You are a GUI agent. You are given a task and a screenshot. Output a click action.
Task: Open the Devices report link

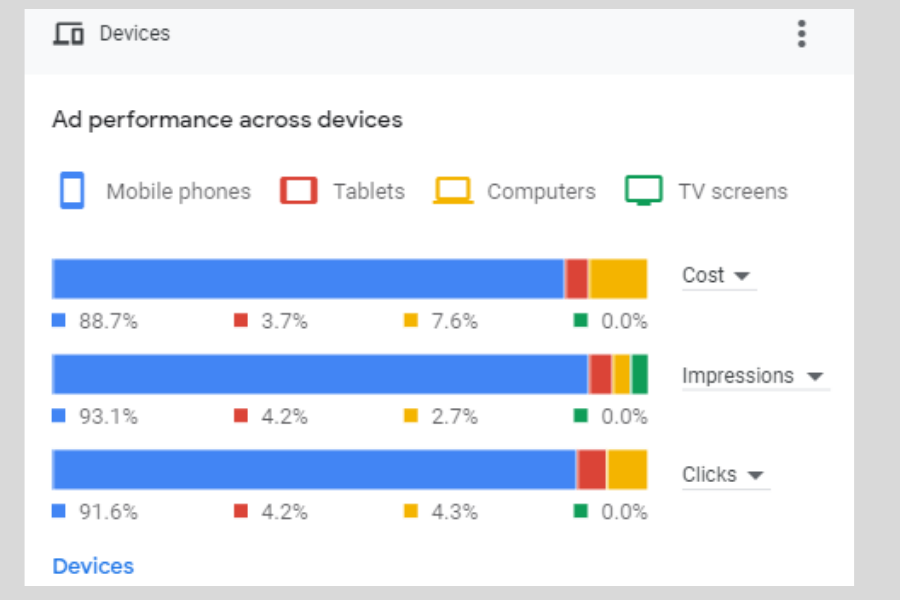point(92,566)
